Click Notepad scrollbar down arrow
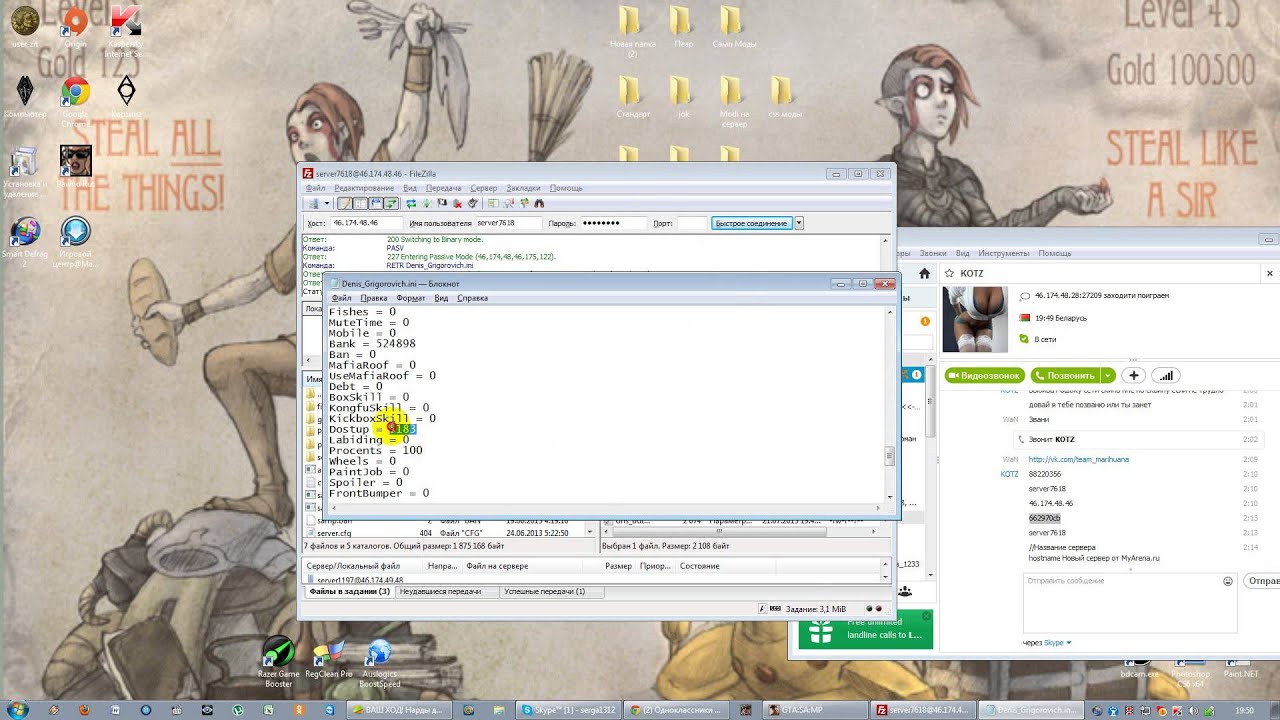The width and height of the screenshot is (1280, 720). [889, 496]
